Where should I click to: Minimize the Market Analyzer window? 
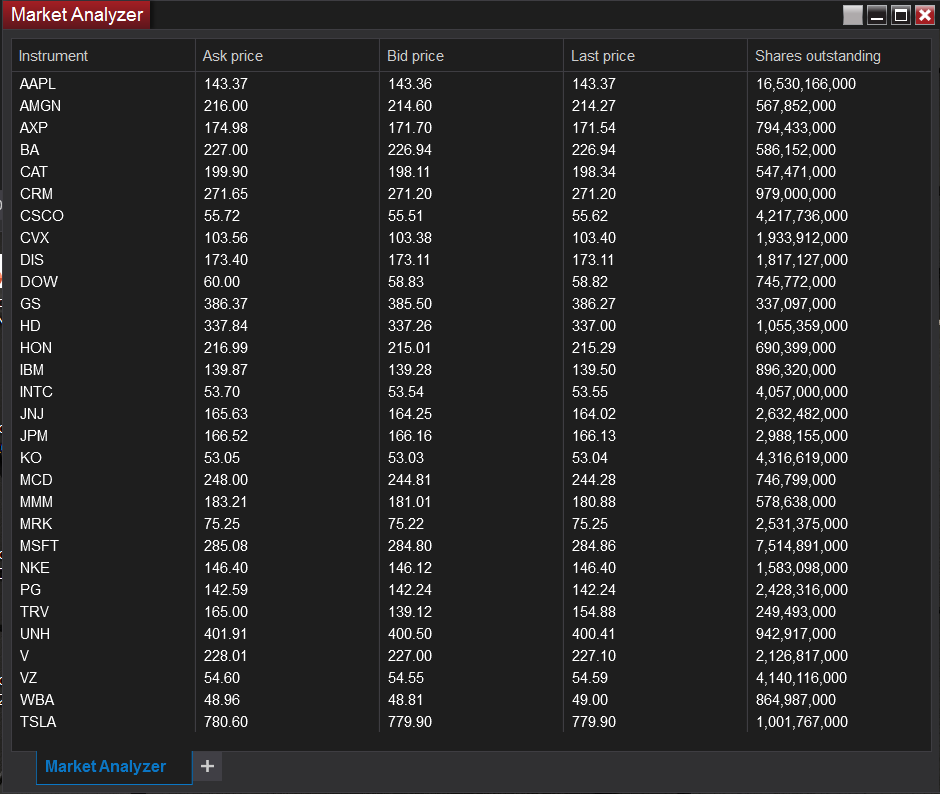tap(876, 16)
